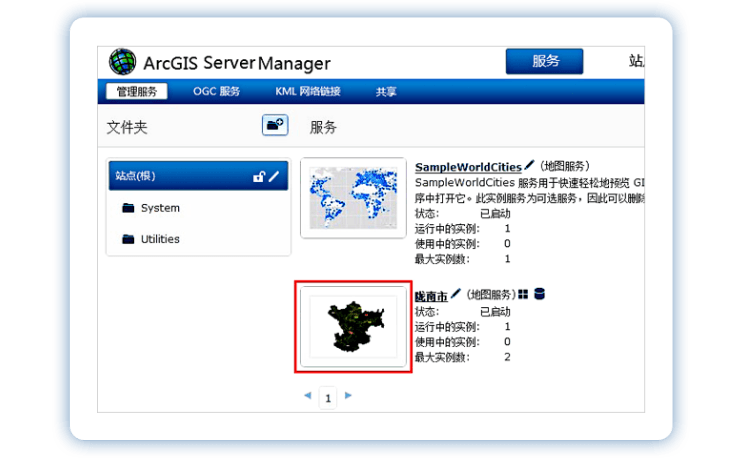742x458 pixels.
Task: Switch to the 管理服务 tab
Action: point(137,91)
